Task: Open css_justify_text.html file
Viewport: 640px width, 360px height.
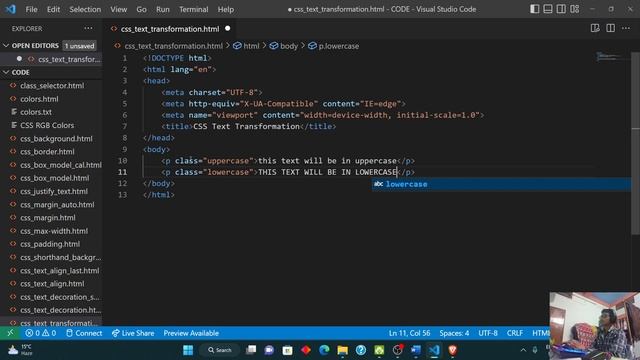Action: [53, 191]
